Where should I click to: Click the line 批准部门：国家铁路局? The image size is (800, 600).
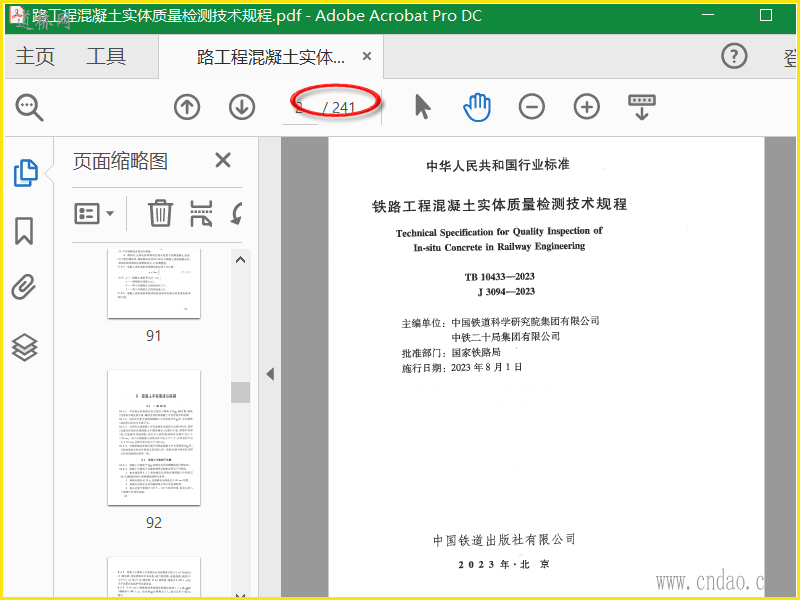click(451, 353)
